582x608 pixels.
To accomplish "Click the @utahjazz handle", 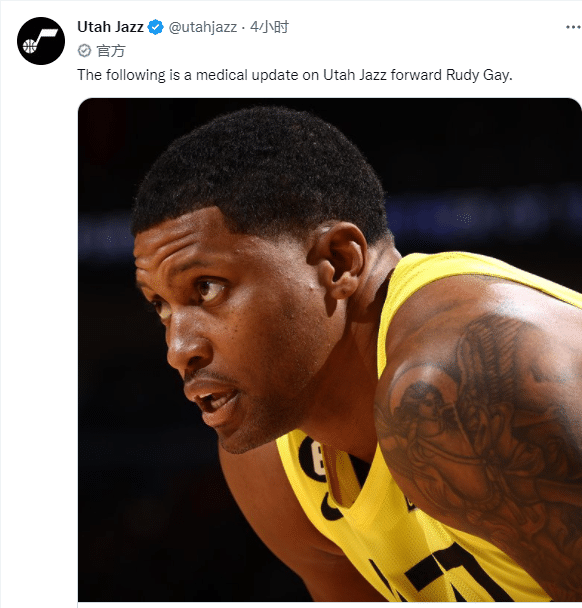I will click(x=202, y=27).
